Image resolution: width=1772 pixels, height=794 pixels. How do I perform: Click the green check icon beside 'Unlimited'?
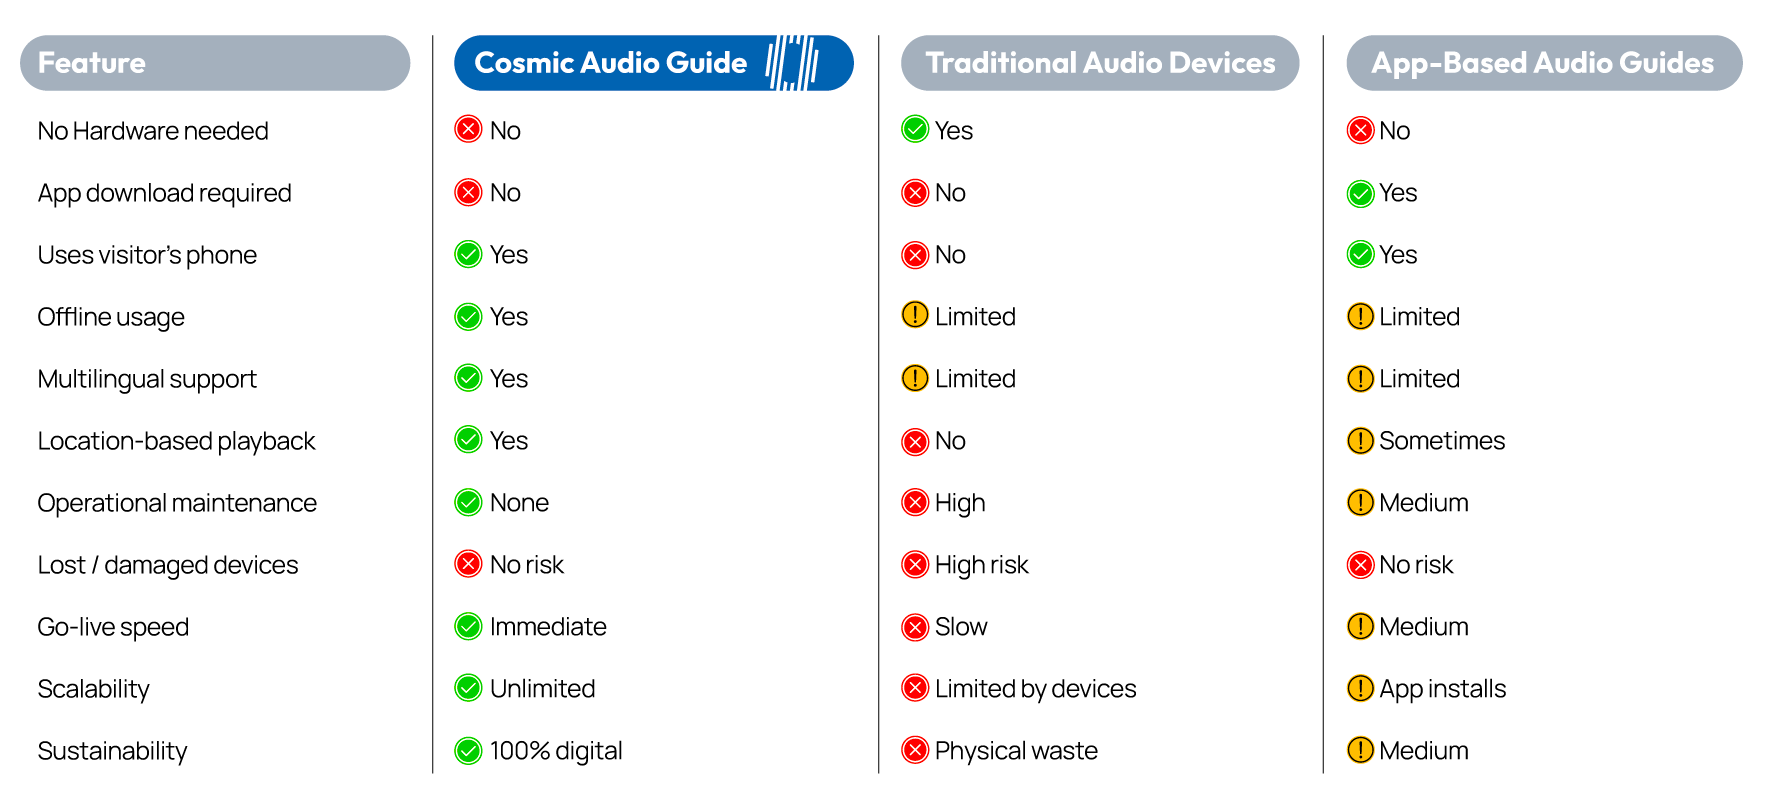pyautogui.click(x=468, y=688)
